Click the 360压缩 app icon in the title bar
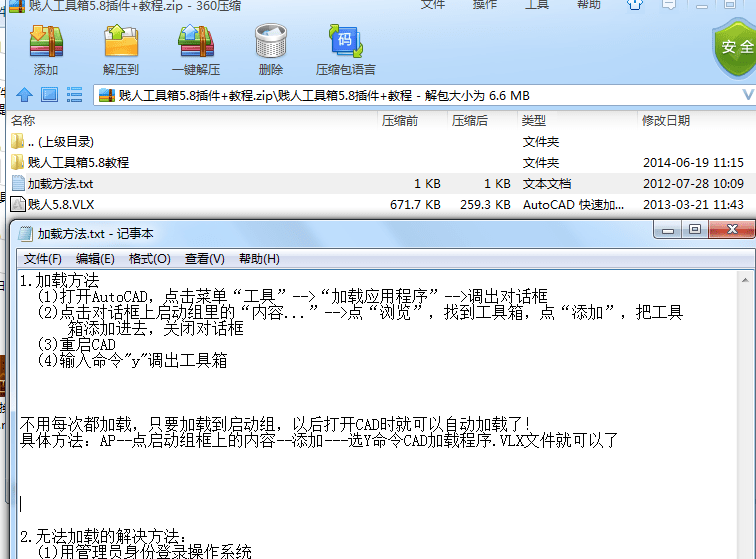 click(x=17, y=6)
